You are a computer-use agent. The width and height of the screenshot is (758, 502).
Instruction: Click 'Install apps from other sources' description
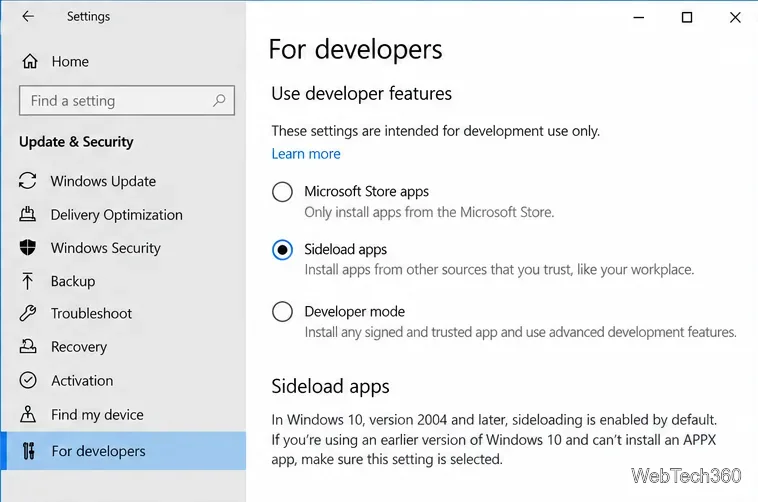pyautogui.click(x=499, y=270)
